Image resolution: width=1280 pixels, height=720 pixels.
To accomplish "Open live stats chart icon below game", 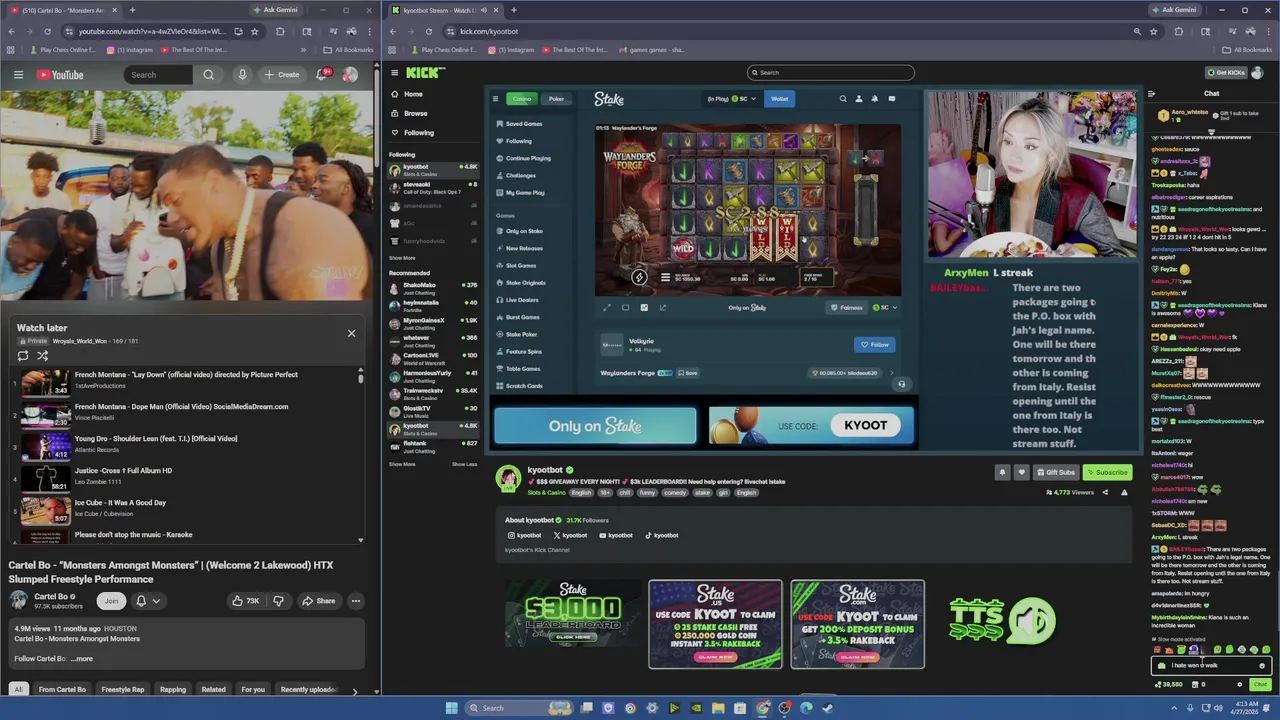I will 644,308.
